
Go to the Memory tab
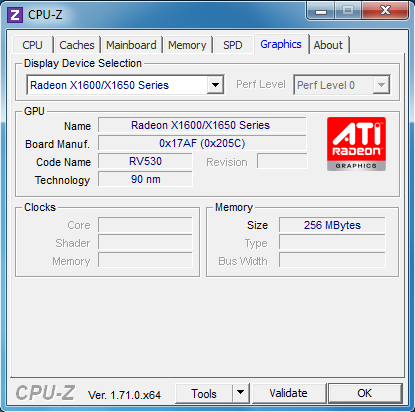click(187, 45)
